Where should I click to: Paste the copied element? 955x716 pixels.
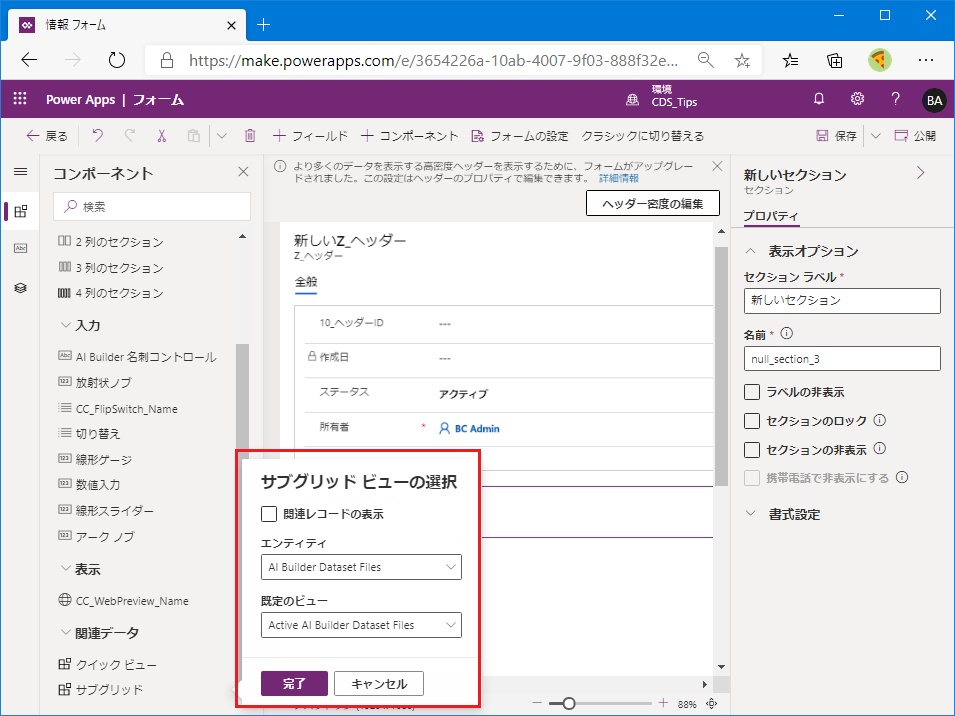click(194, 135)
